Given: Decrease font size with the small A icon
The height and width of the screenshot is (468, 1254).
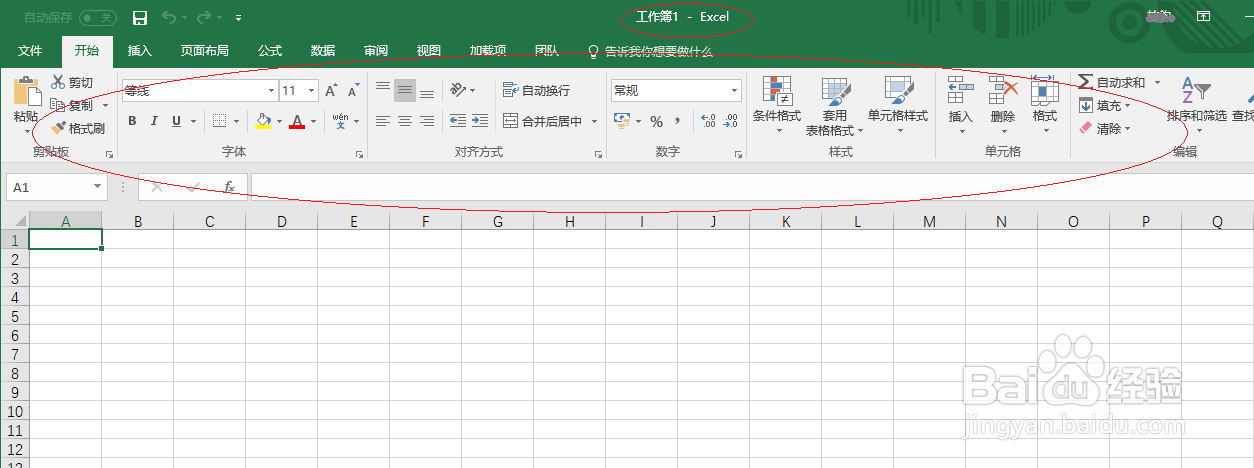Looking at the screenshot, I should click(x=353, y=91).
